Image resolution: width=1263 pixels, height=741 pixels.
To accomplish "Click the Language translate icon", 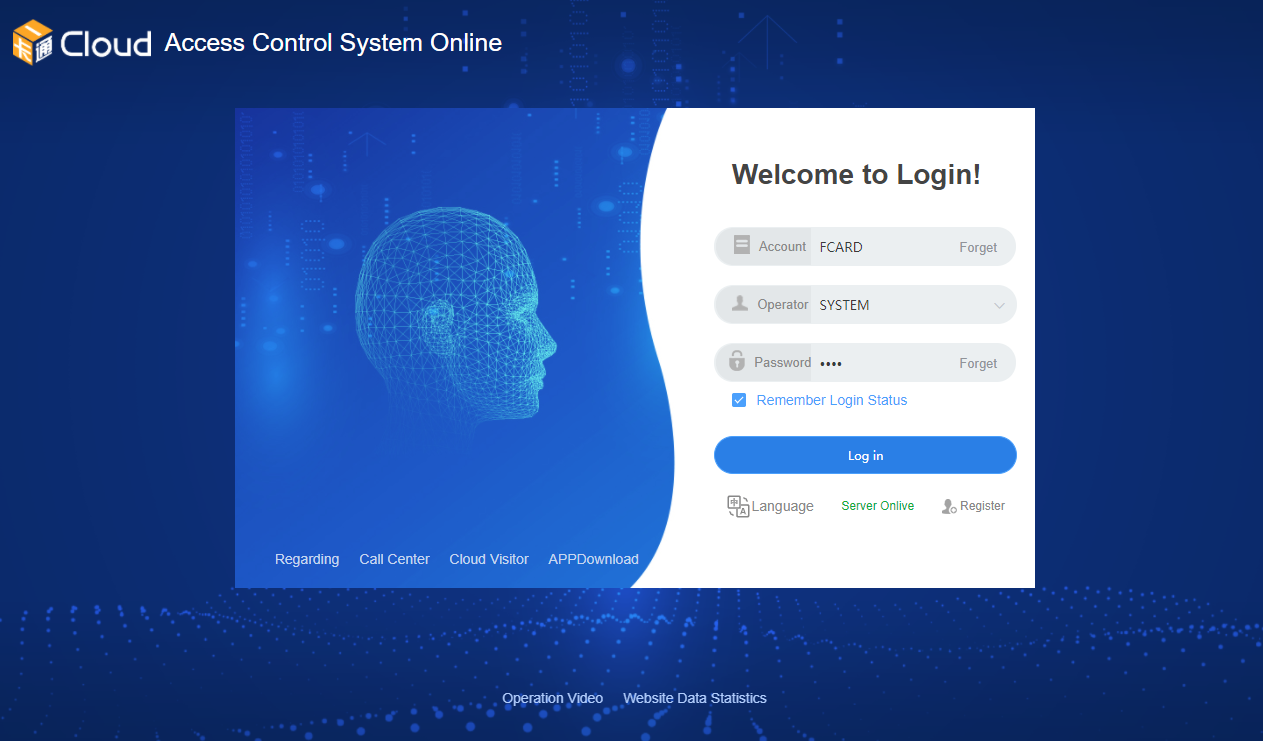I will click(738, 506).
